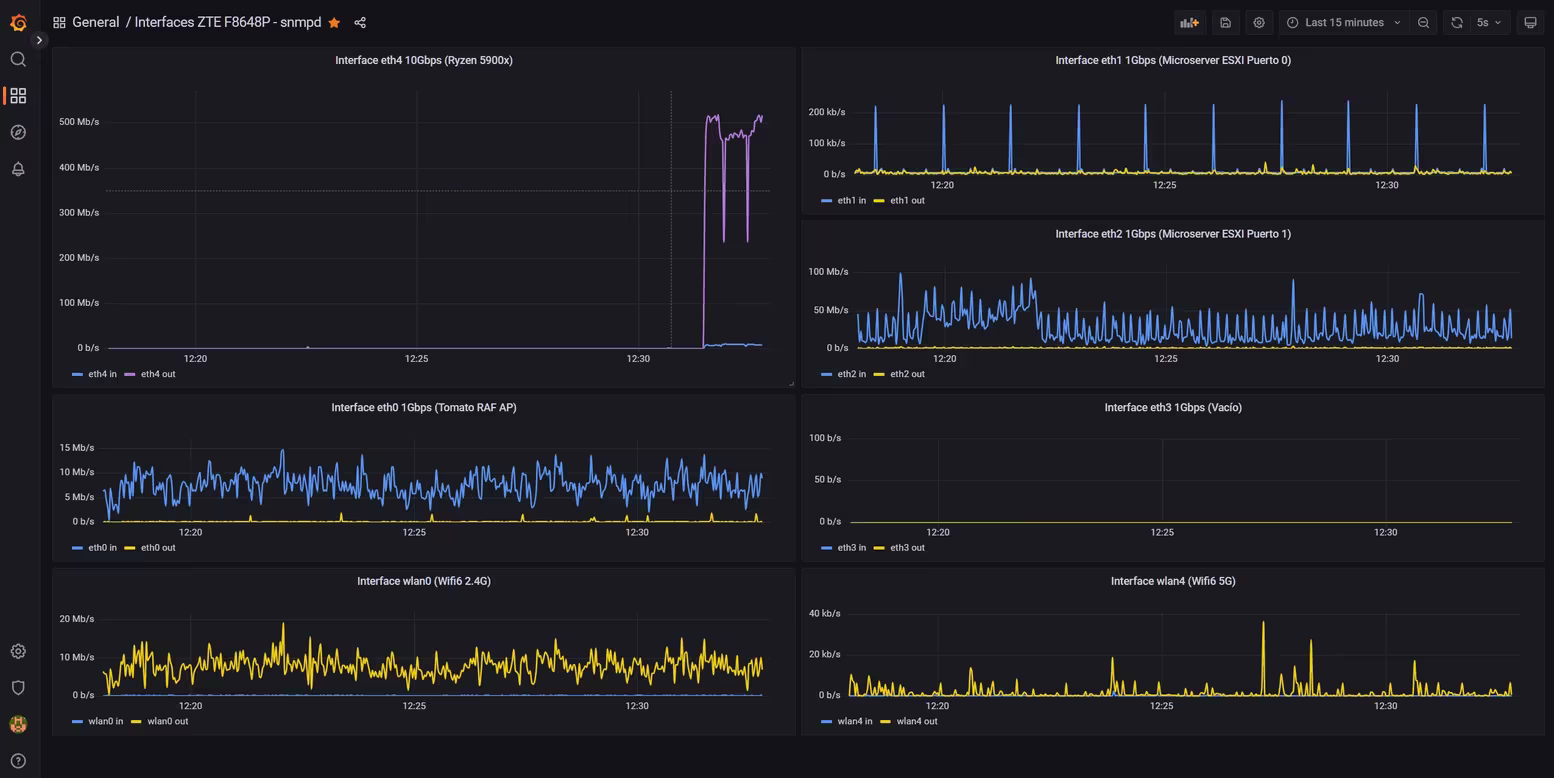The image size is (1554, 778).
Task: Click the eth4 out purple peak near 500 Mb/s
Action: coord(712,117)
